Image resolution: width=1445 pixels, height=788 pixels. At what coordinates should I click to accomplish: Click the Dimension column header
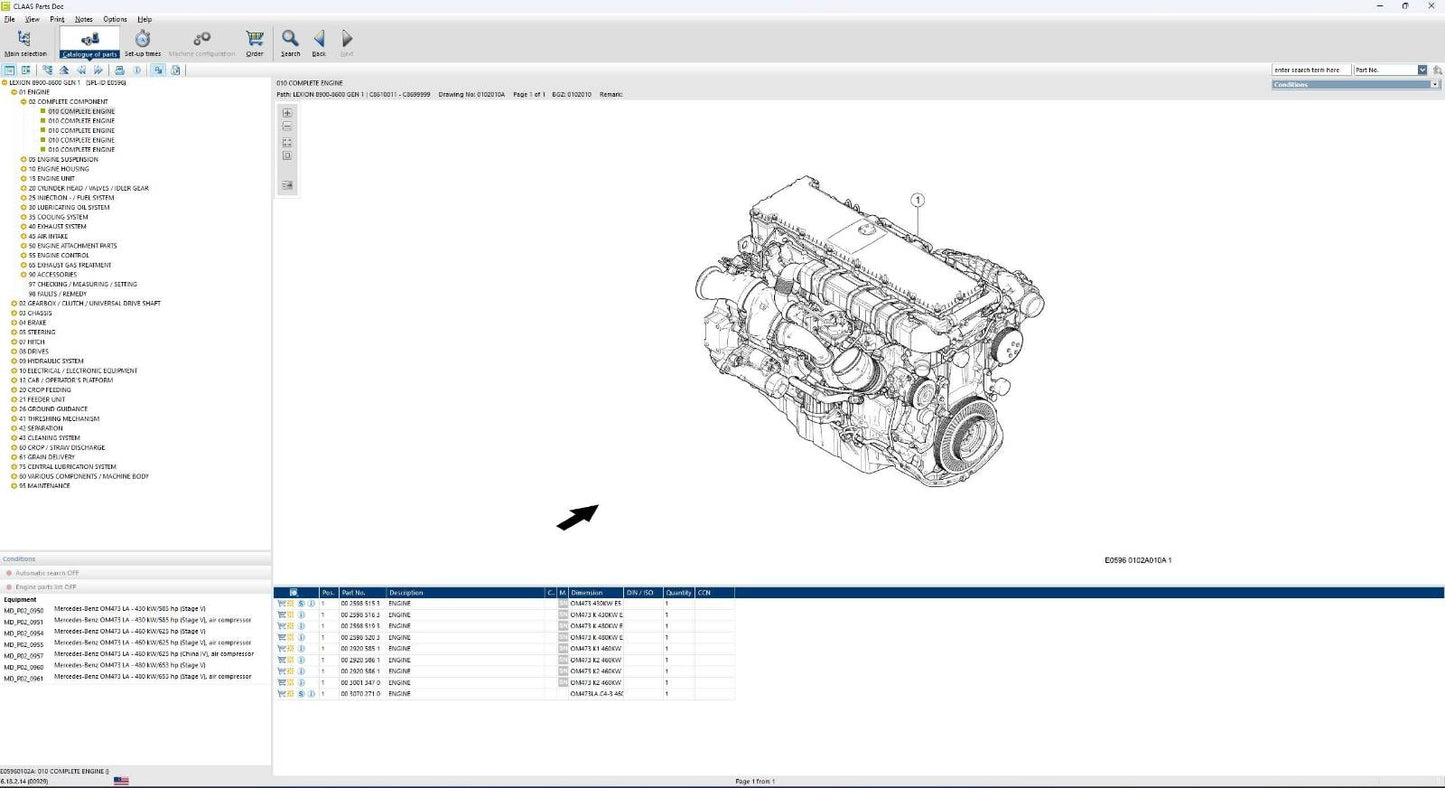(596, 593)
